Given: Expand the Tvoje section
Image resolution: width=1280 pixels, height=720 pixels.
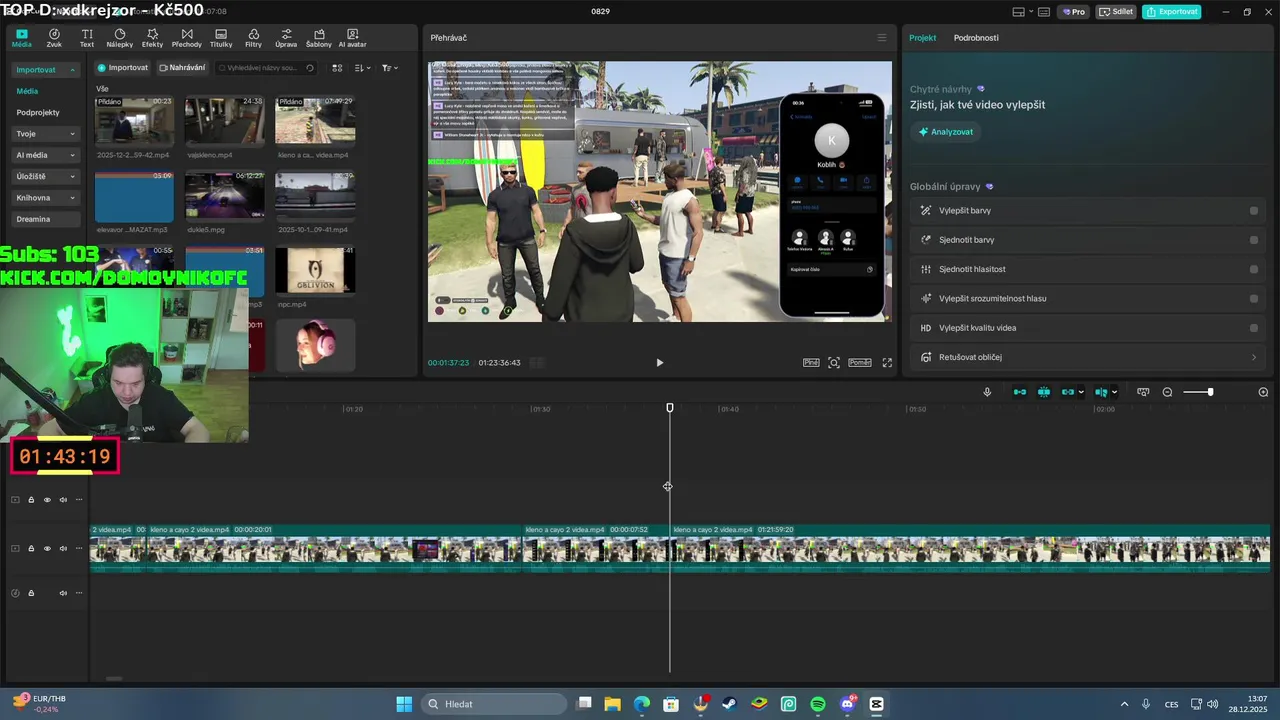Looking at the screenshot, I should point(46,134).
